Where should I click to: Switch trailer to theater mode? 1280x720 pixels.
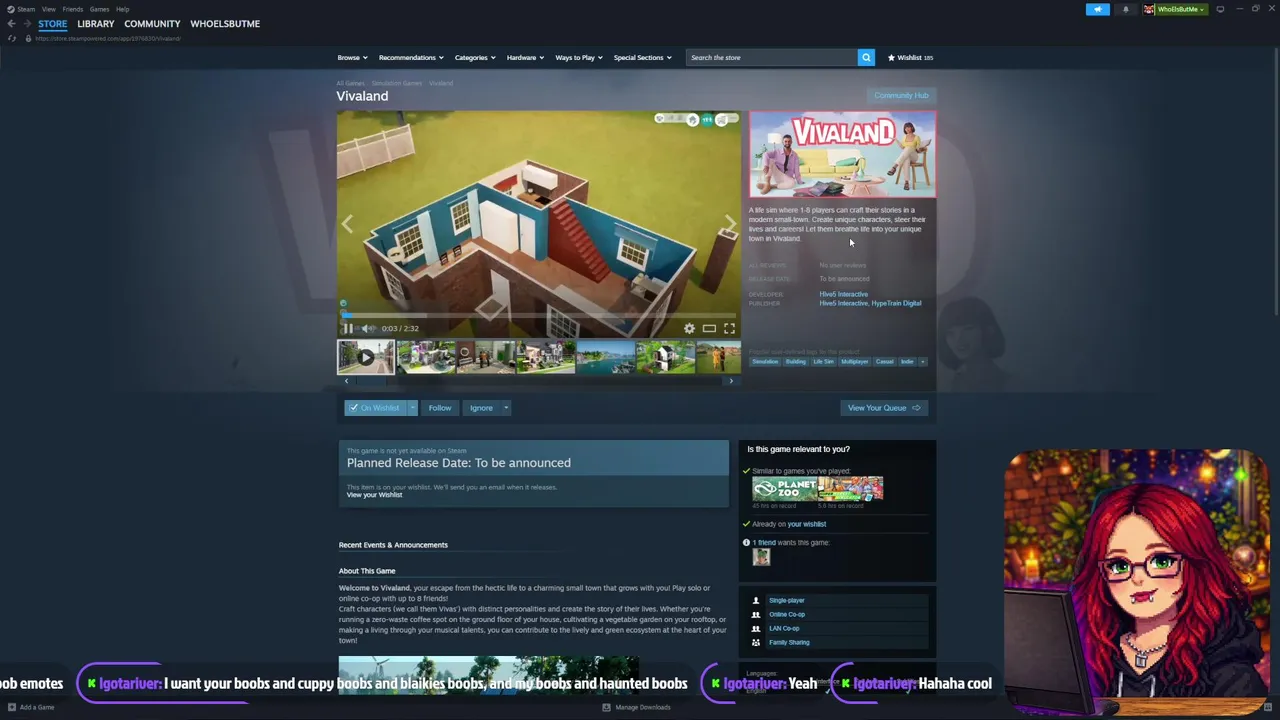pos(709,328)
